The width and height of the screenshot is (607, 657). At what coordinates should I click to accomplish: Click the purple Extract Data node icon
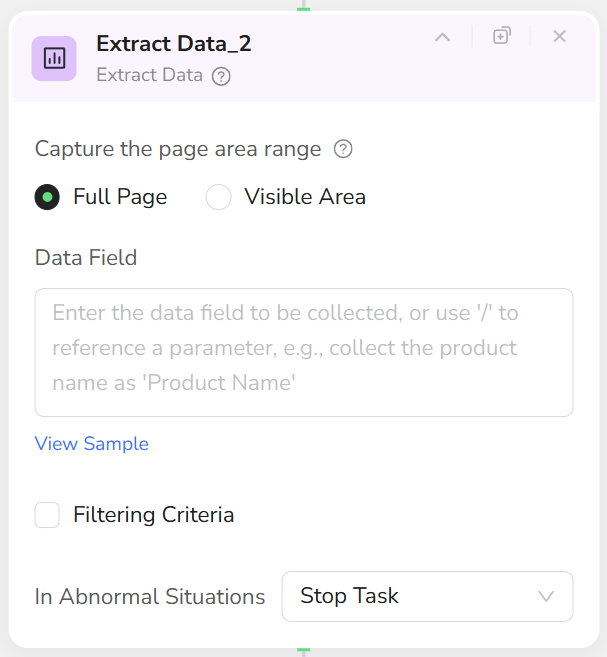[54, 58]
